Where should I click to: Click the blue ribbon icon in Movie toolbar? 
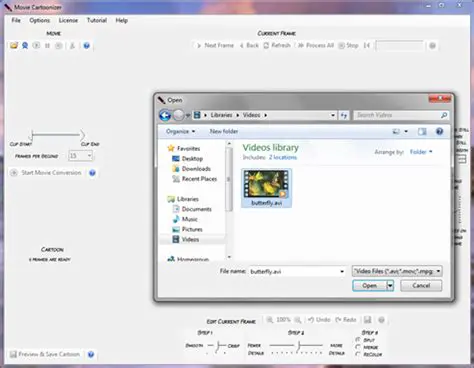pyautogui.click(x=25, y=45)
